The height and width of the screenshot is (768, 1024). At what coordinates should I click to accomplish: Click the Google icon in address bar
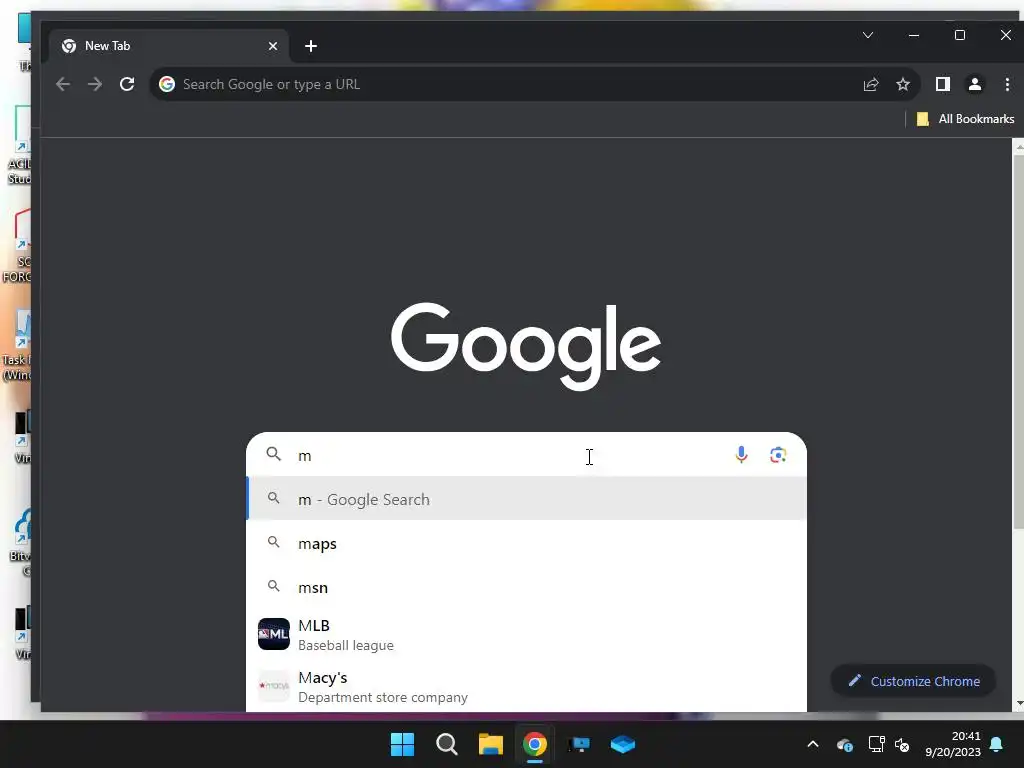(x=167, y=84)
